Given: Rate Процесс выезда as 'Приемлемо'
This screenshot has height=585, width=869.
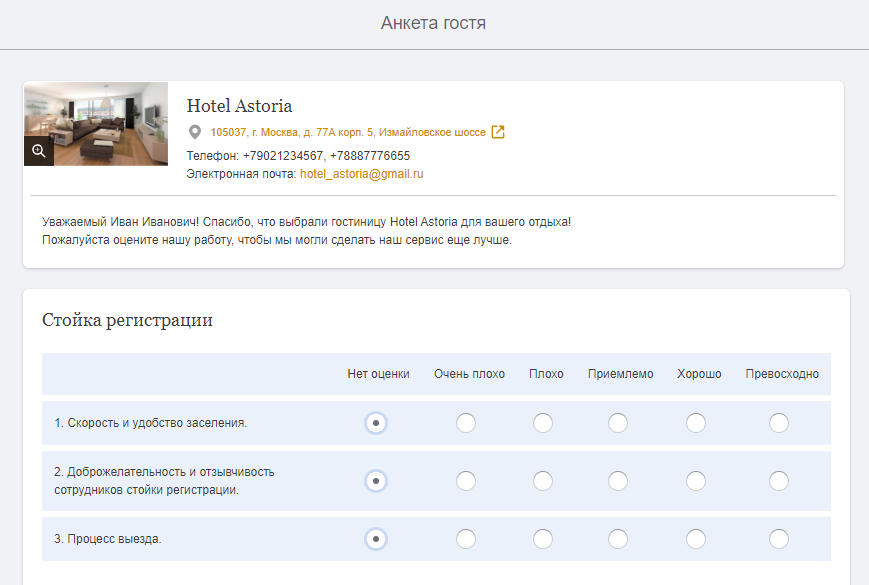Looking at the screenshot, I should click(617, 539).
